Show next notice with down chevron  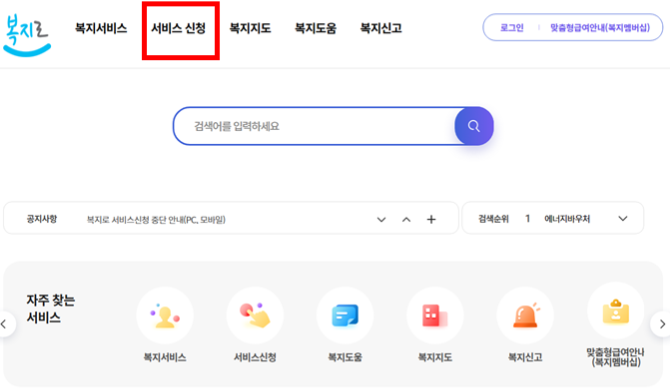(x=381, y=220)
